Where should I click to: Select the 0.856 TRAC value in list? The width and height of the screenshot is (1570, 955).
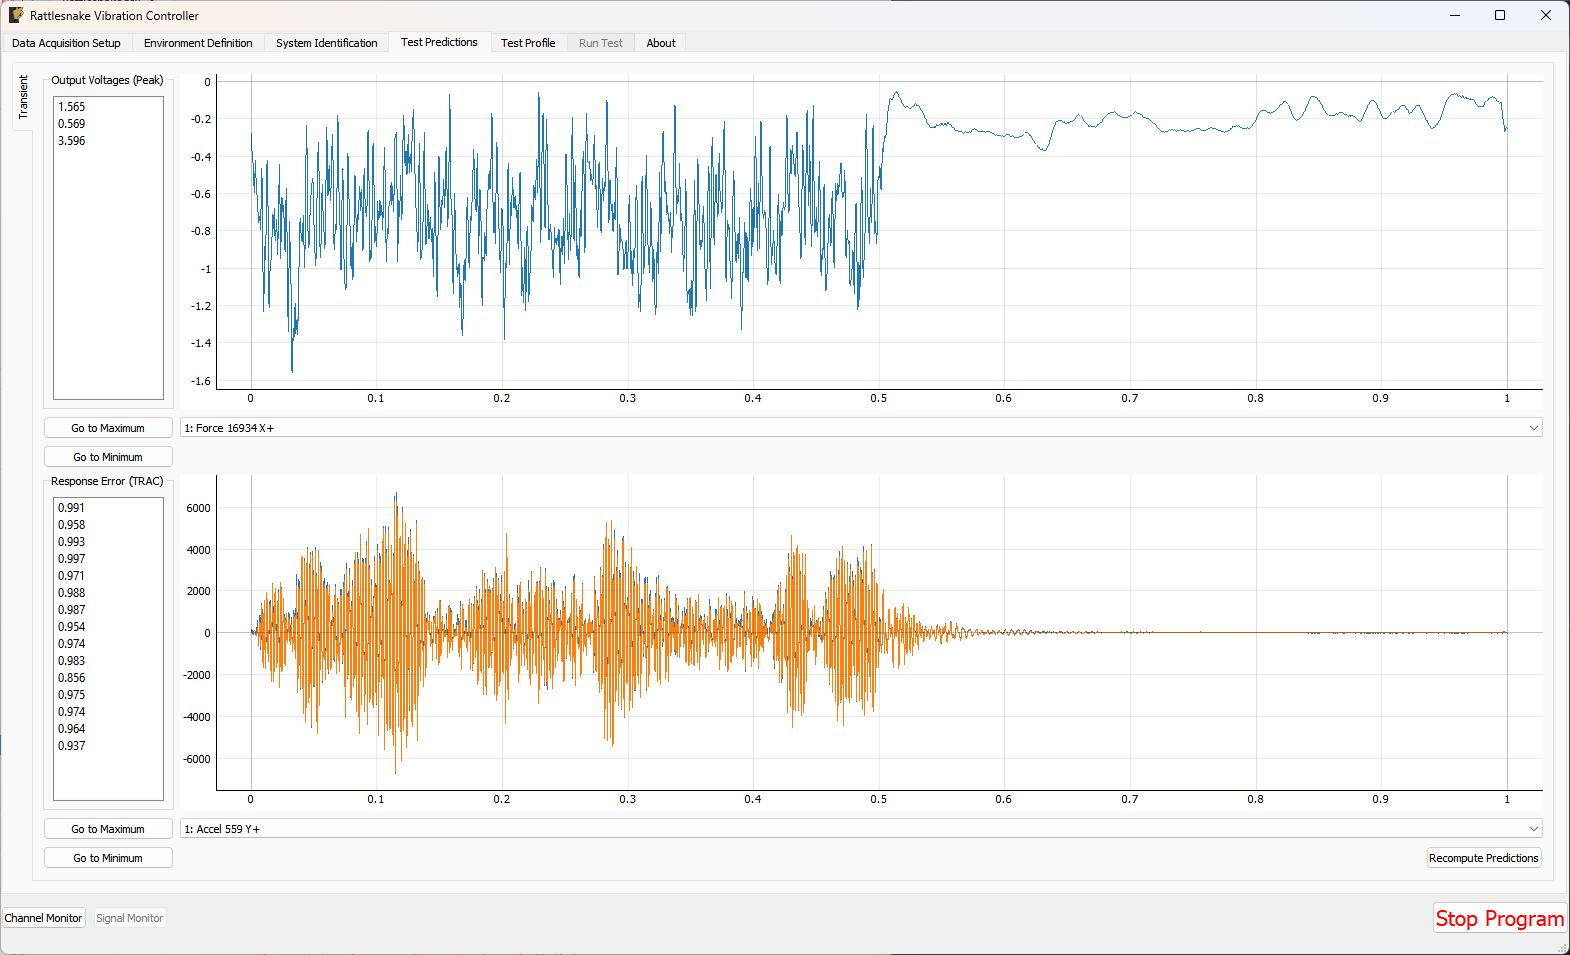[72, 678]
